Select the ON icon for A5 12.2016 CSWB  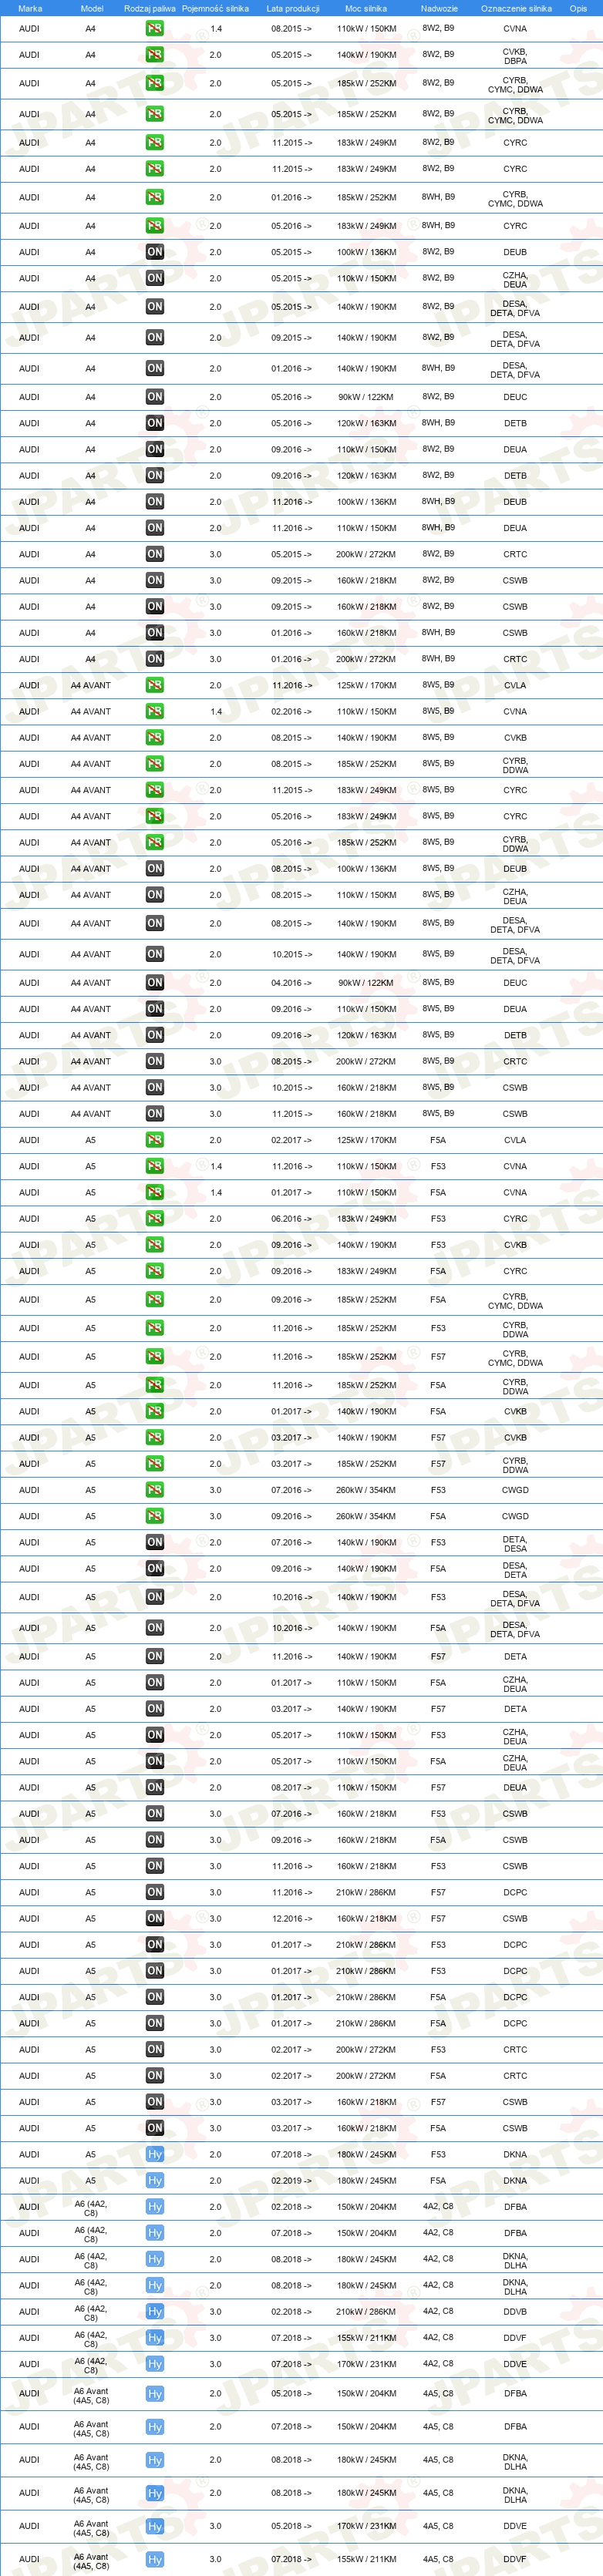pos(154,1918)
